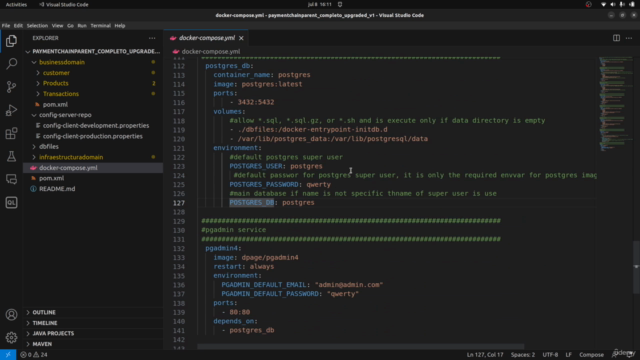Open the File menu
Viewport: 640px width, 360px height.
coord(6,26)
